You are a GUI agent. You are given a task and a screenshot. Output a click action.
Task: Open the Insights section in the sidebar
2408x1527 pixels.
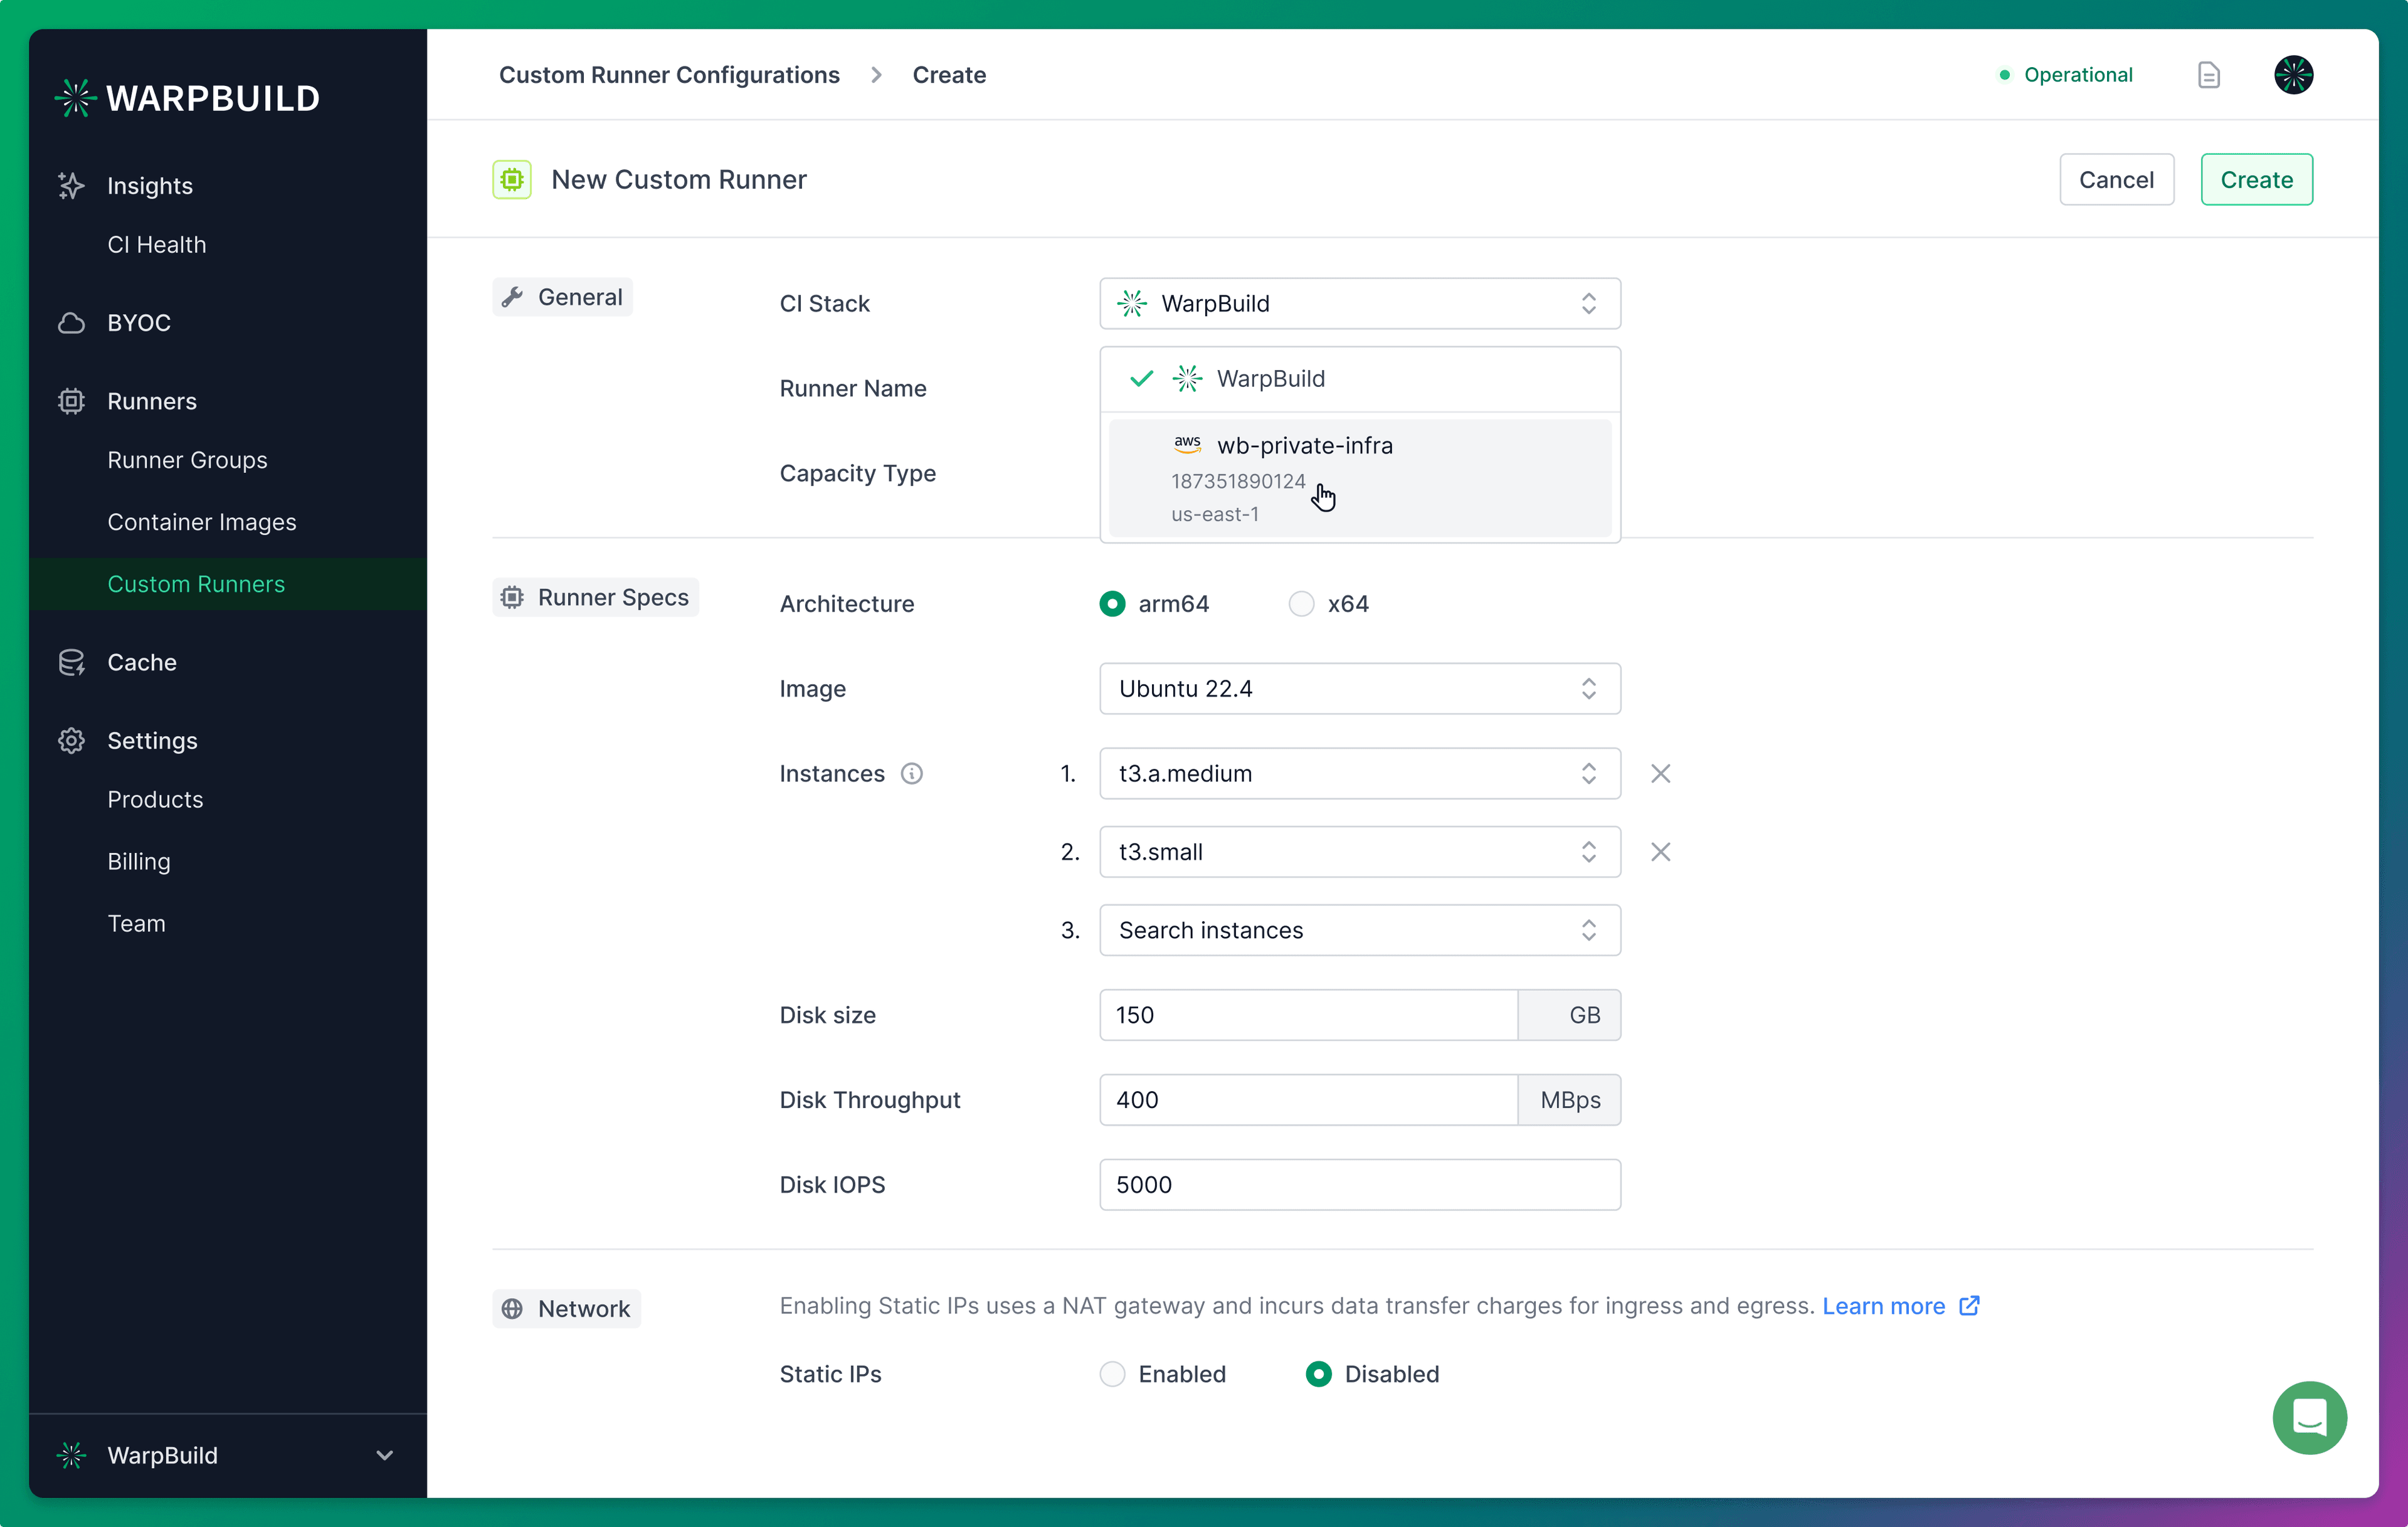150,185
